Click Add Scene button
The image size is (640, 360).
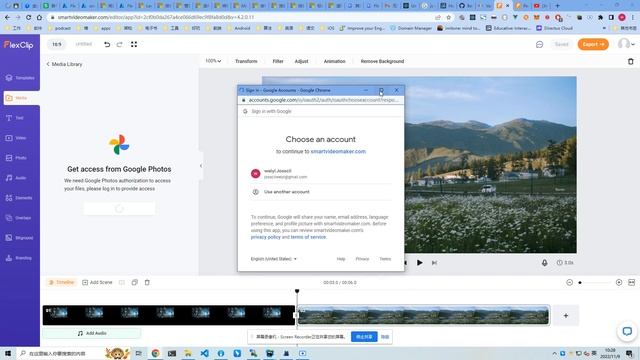click(97, 282)
